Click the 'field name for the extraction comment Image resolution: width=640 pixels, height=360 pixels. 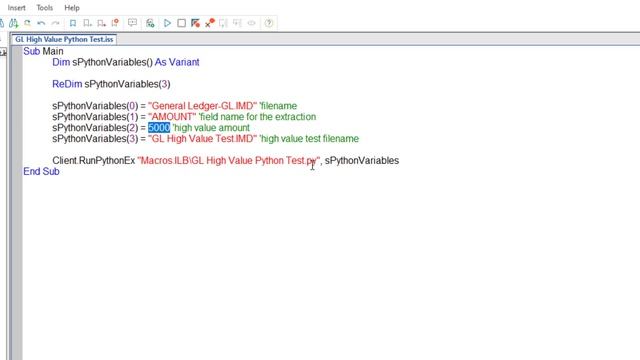tap(257, 117)
